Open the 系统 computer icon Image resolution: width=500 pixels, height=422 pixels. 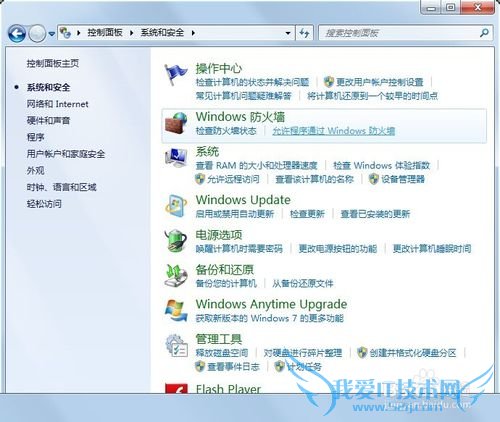pyautogui.click(x=176, y=158)
